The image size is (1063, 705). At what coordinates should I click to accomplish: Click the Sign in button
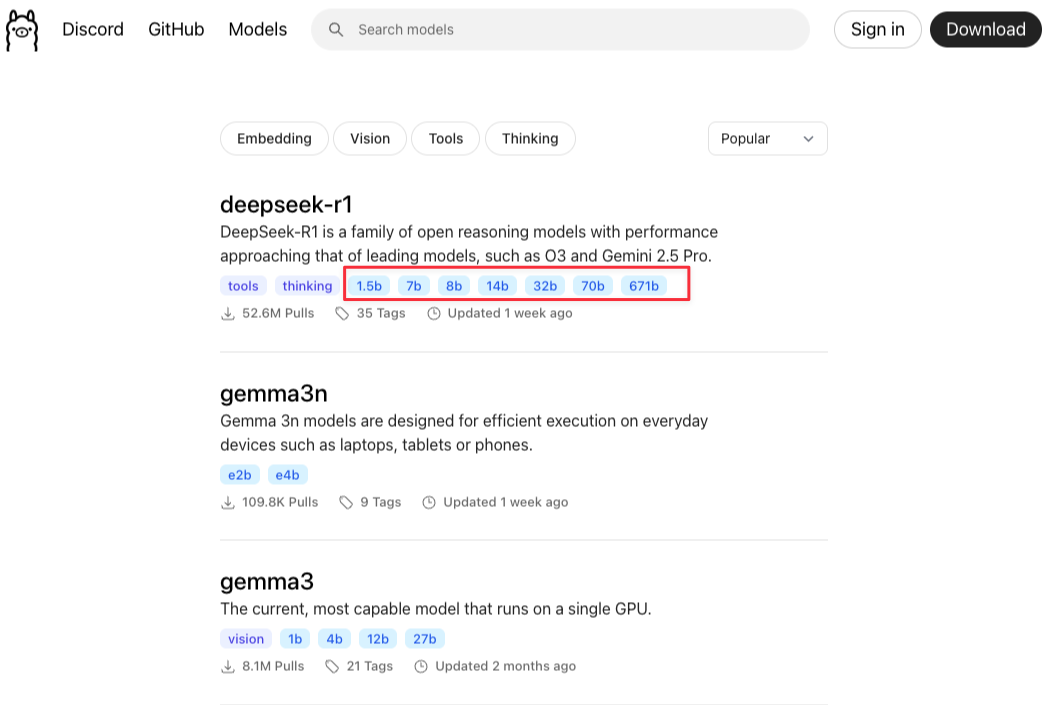coord(877,29)
